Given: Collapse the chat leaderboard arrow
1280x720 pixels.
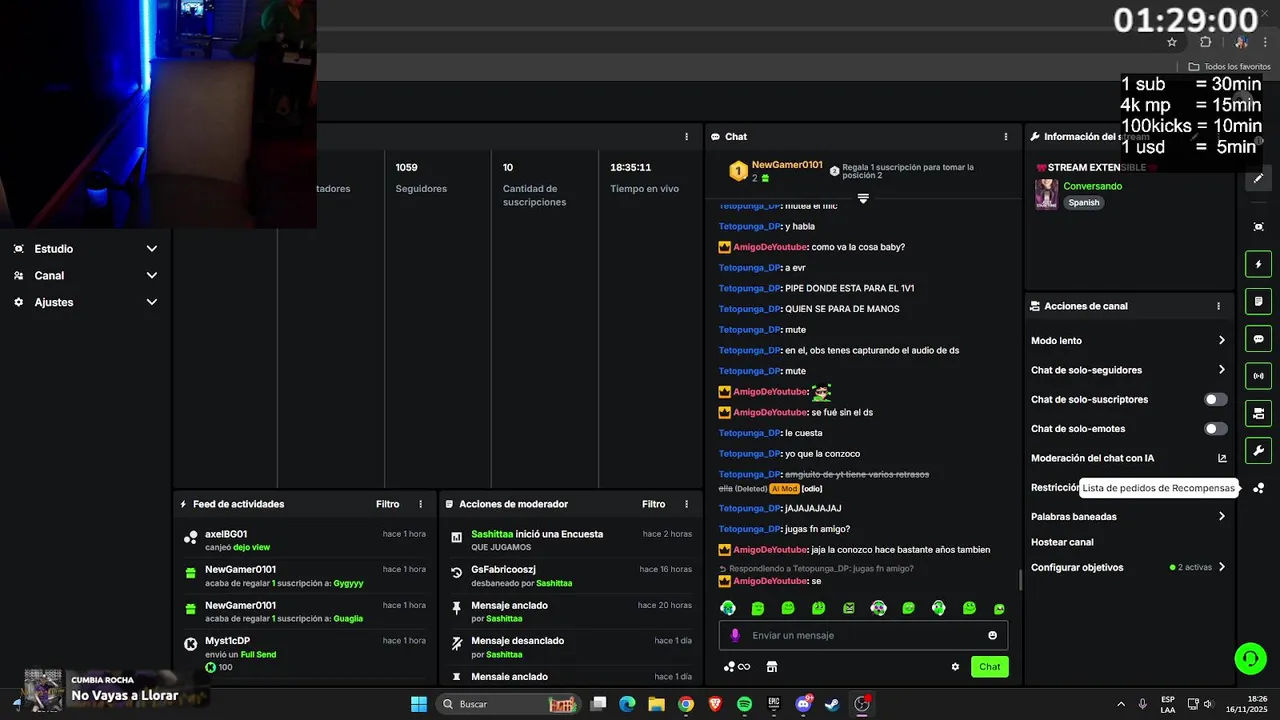Looking at the screenshot, I should click(863, 198).
